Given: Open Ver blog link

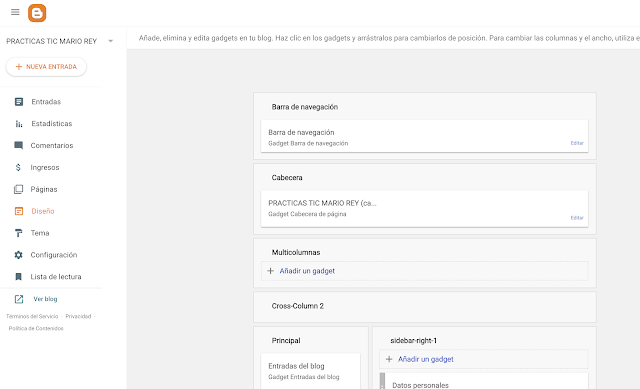Looking at the screenshot, I should pos(45,299).
